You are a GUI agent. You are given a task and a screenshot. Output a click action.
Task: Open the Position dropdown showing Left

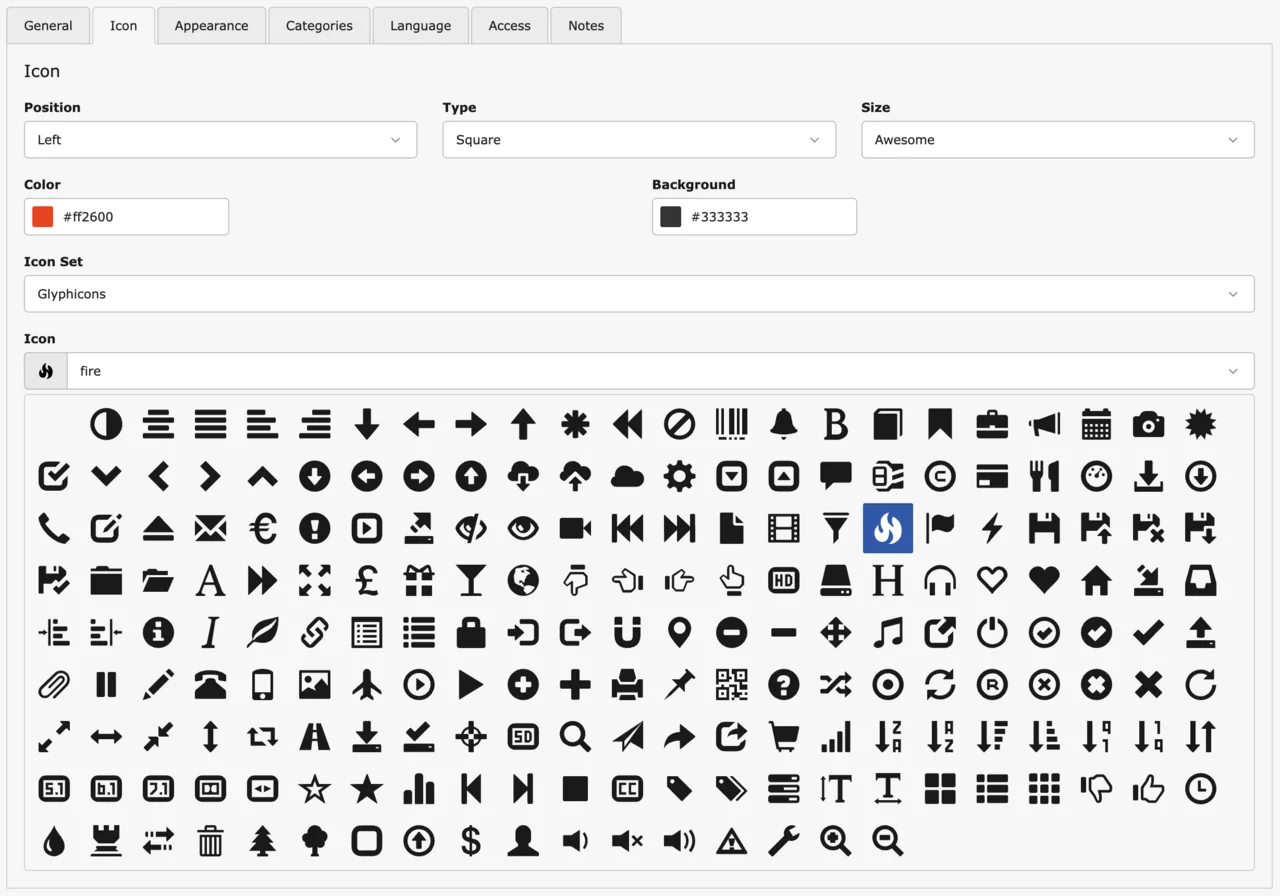point(220,140)
